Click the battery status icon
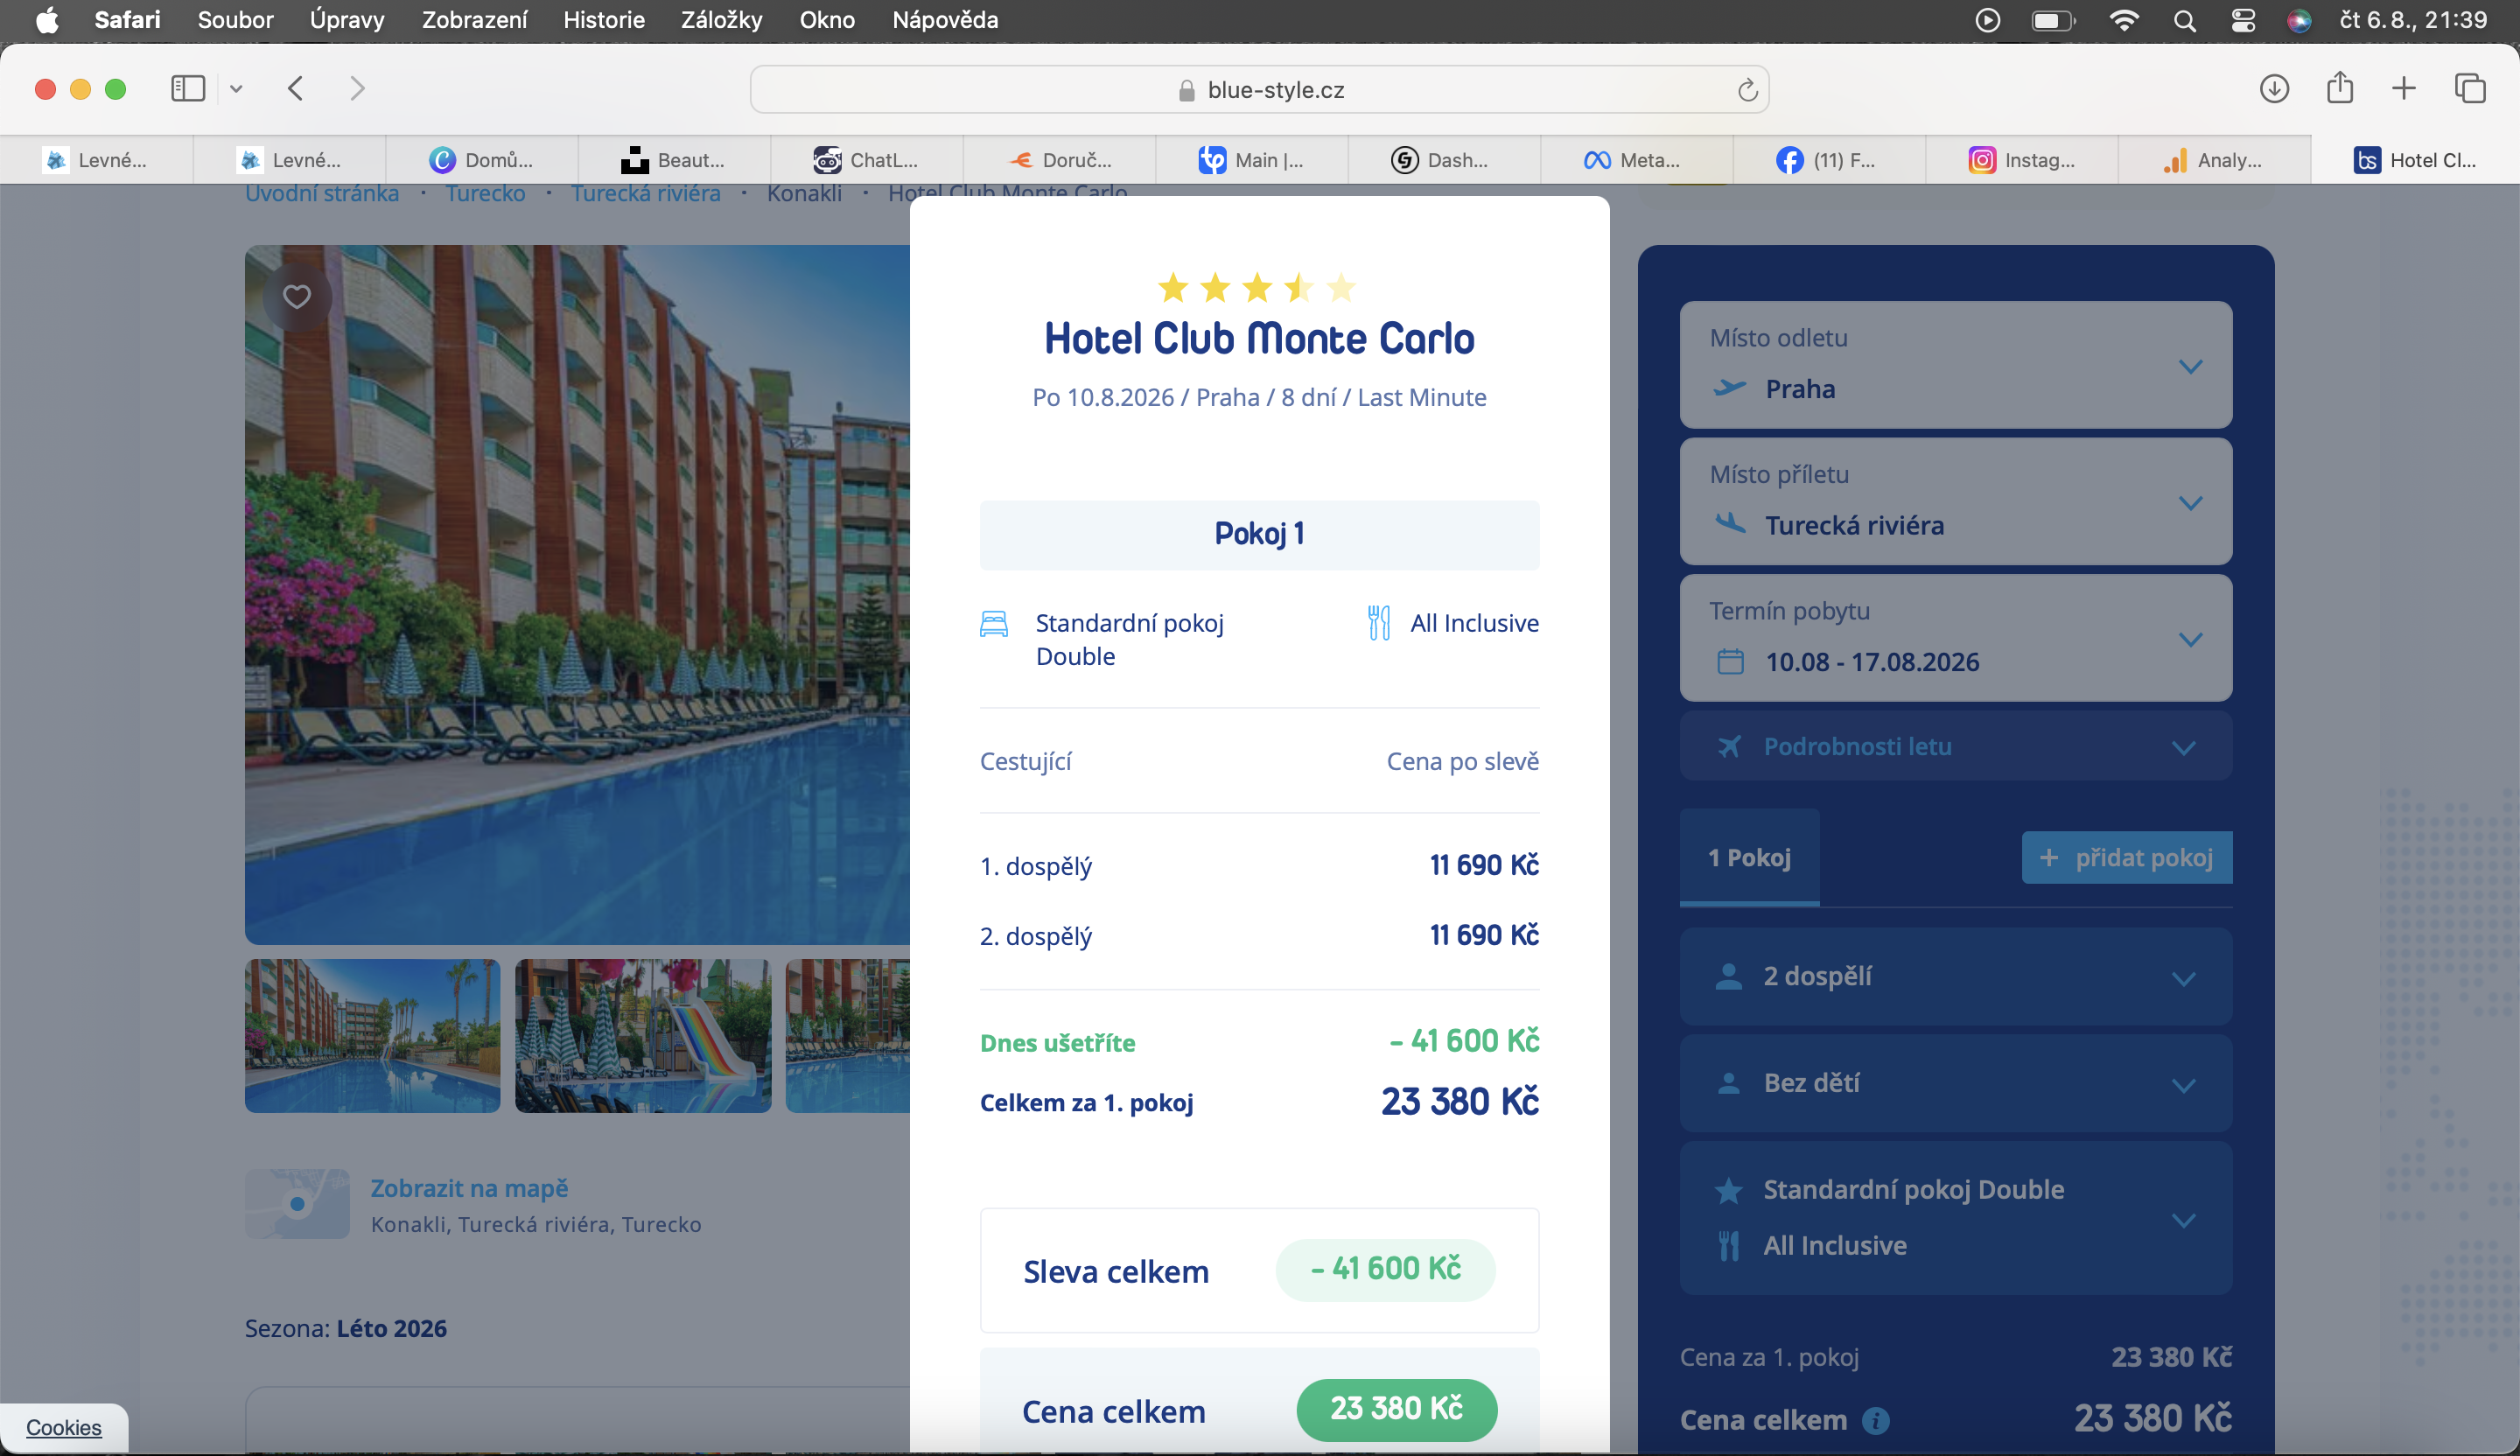The height and width of the screenshot is (1456, 2520). coord(2054,21)
